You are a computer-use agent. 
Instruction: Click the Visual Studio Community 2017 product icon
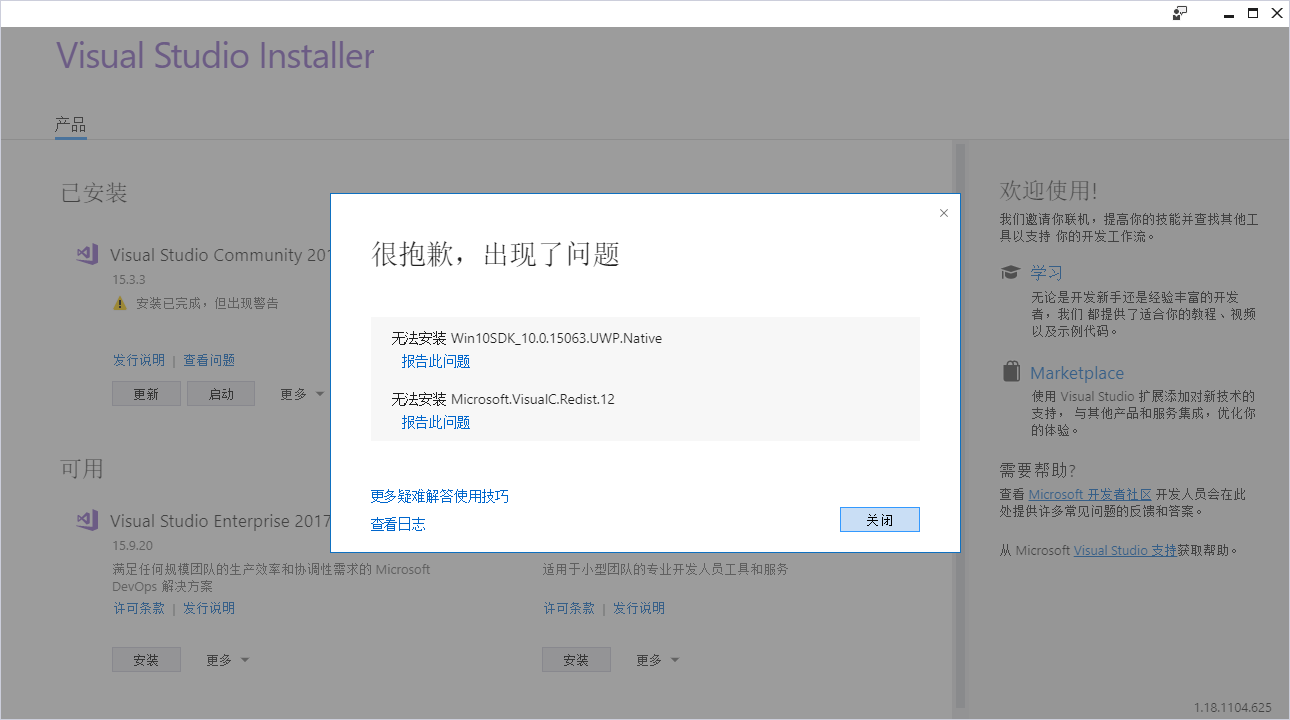tap(87, 254)
